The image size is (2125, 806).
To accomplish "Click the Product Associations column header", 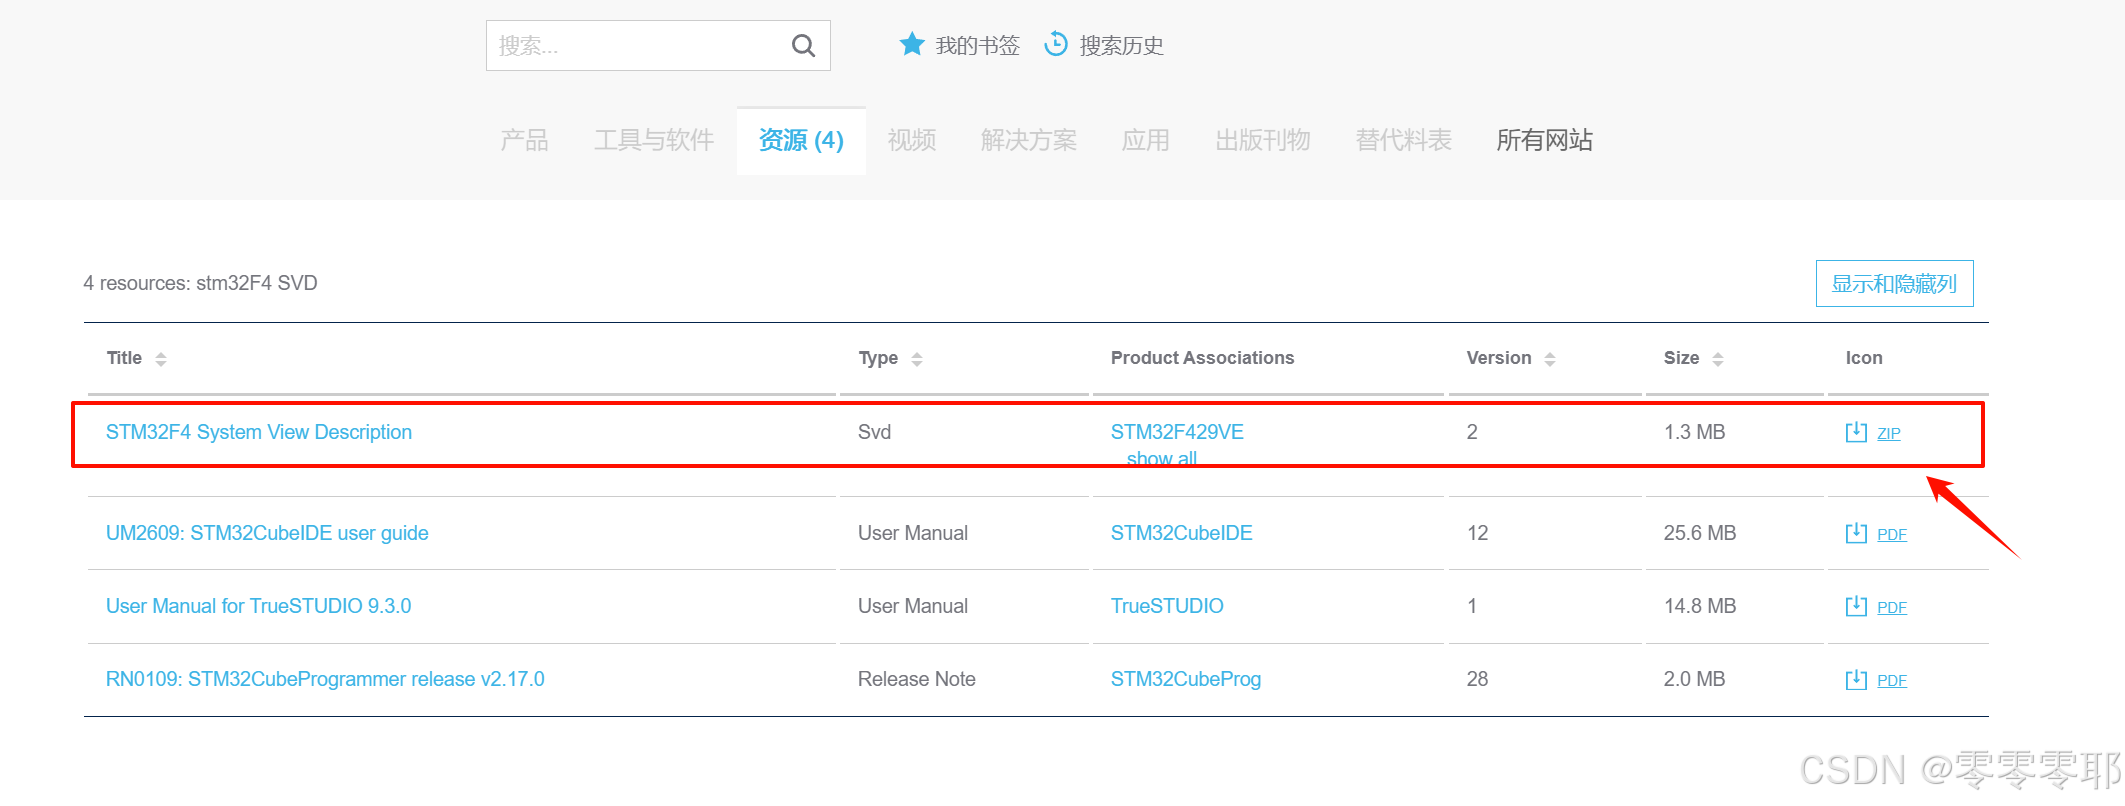I will coord(1202,358).
